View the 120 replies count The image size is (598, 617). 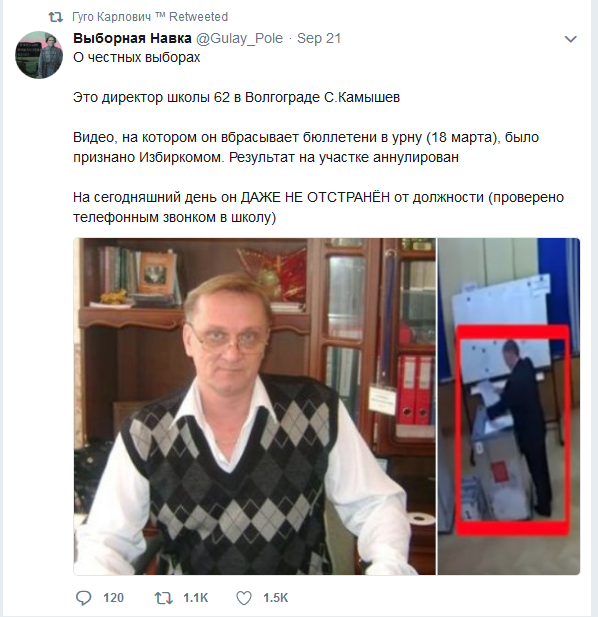pos(113,598)
